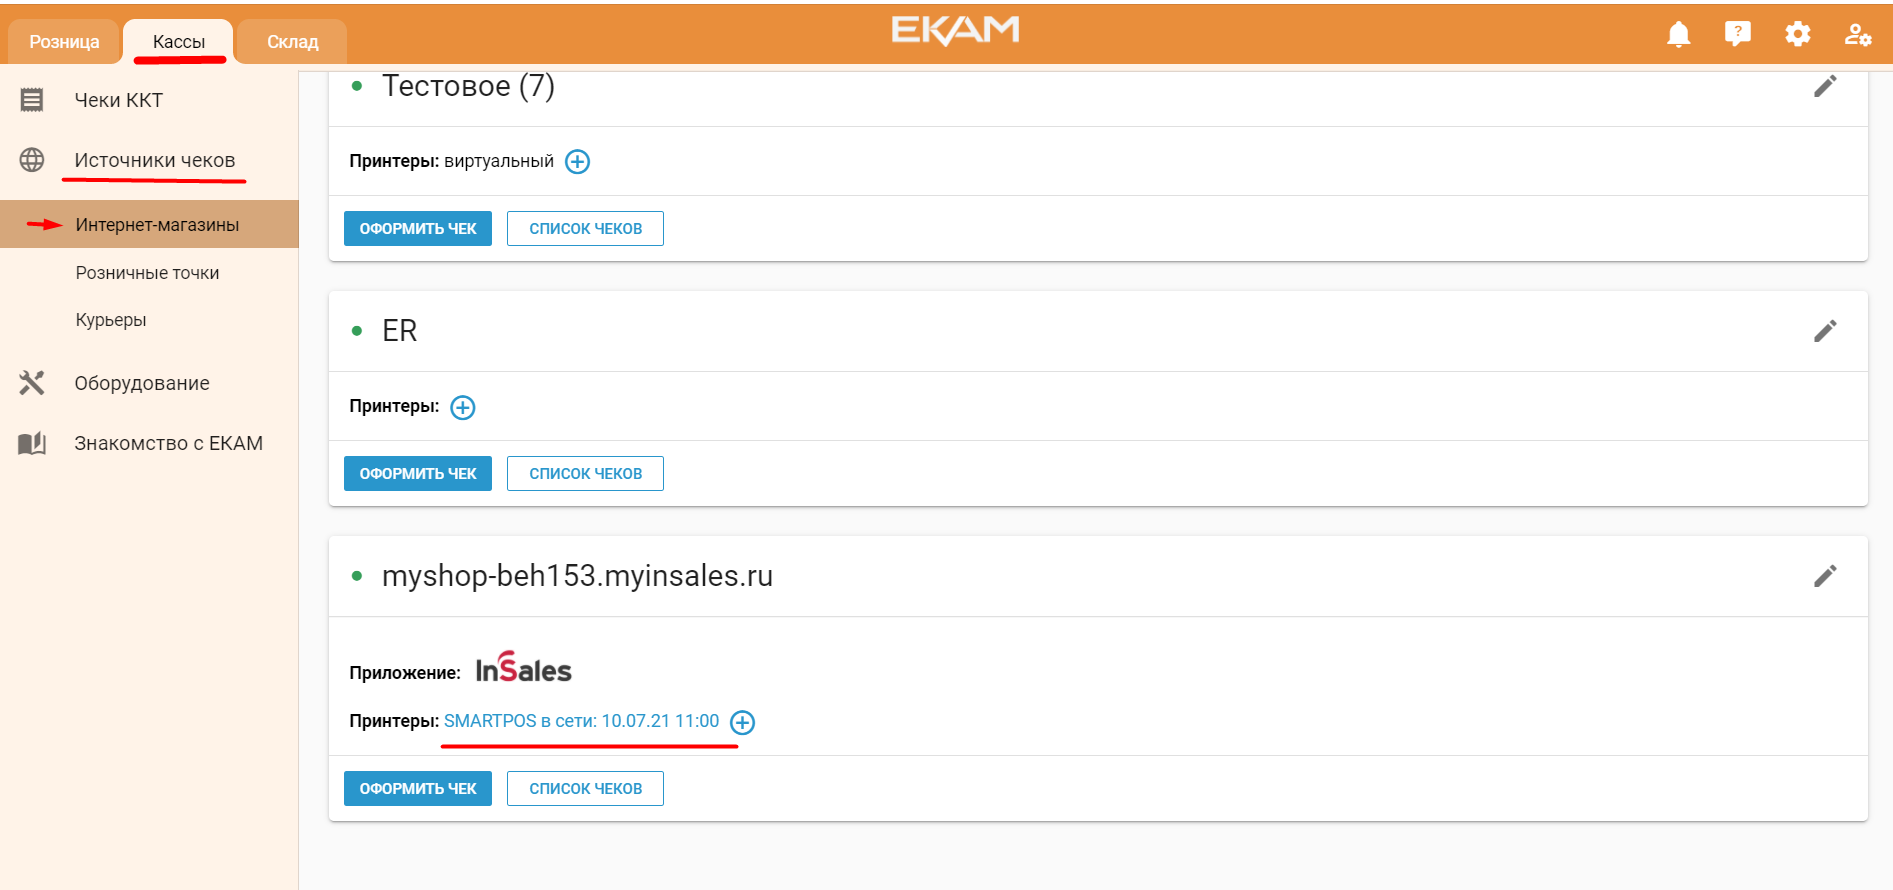Open the user account settings icon
The image size is (1893, 890).
1858,35
